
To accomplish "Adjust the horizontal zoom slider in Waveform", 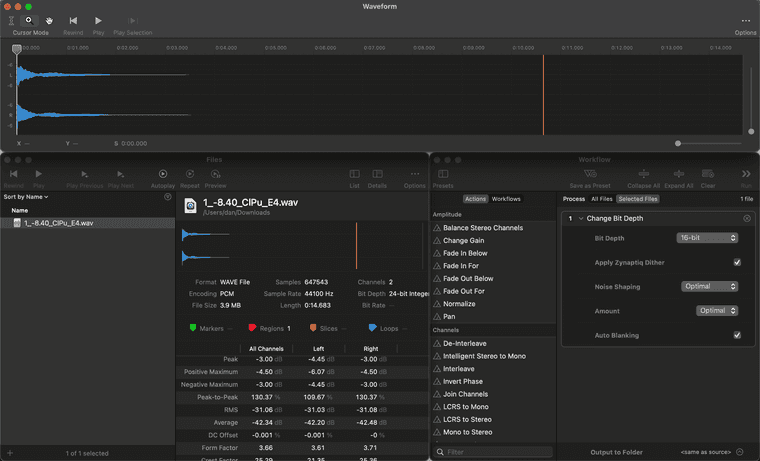I will pos(678,143).
